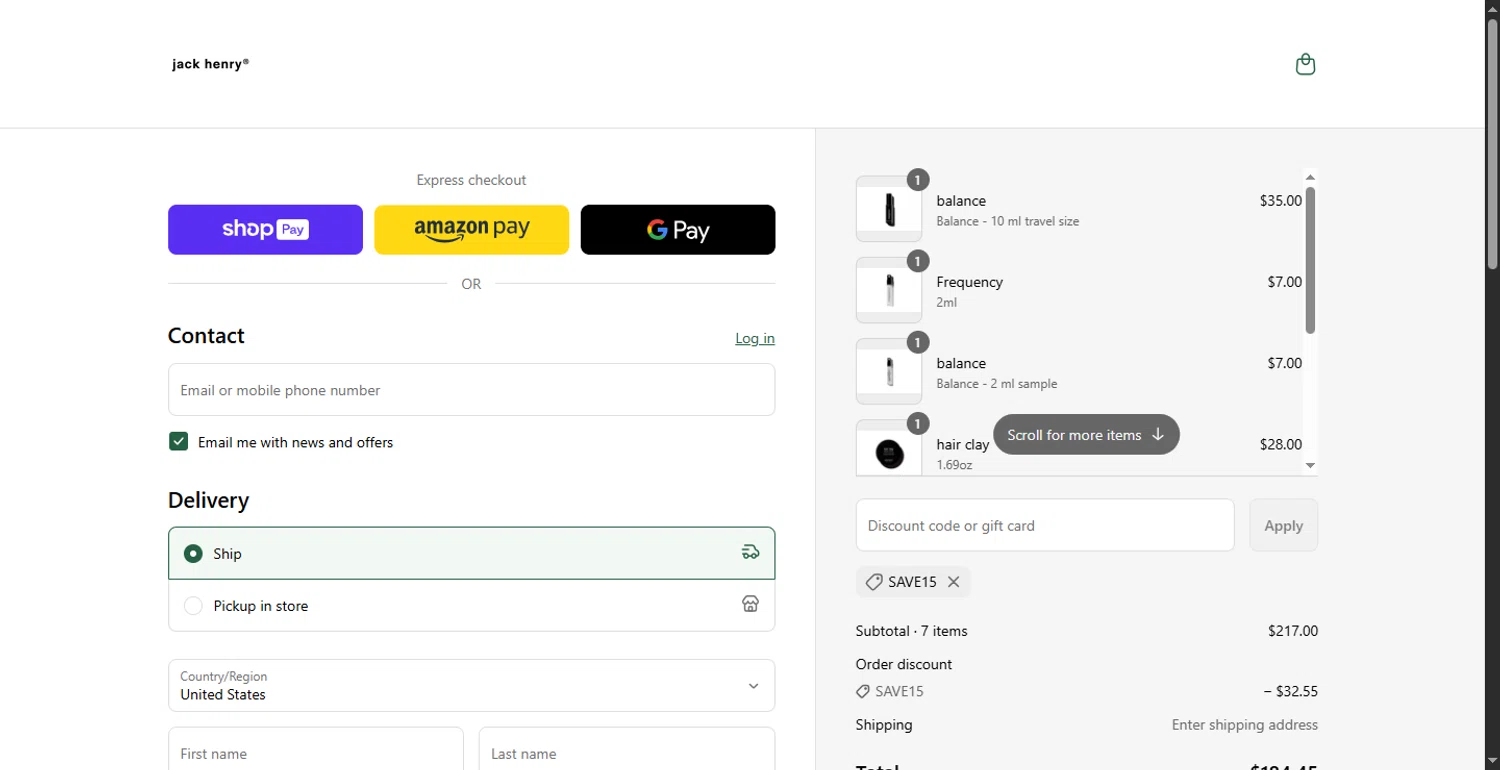
Task: Click the page scrollbar up arrow
Action: coord(1492,8)
